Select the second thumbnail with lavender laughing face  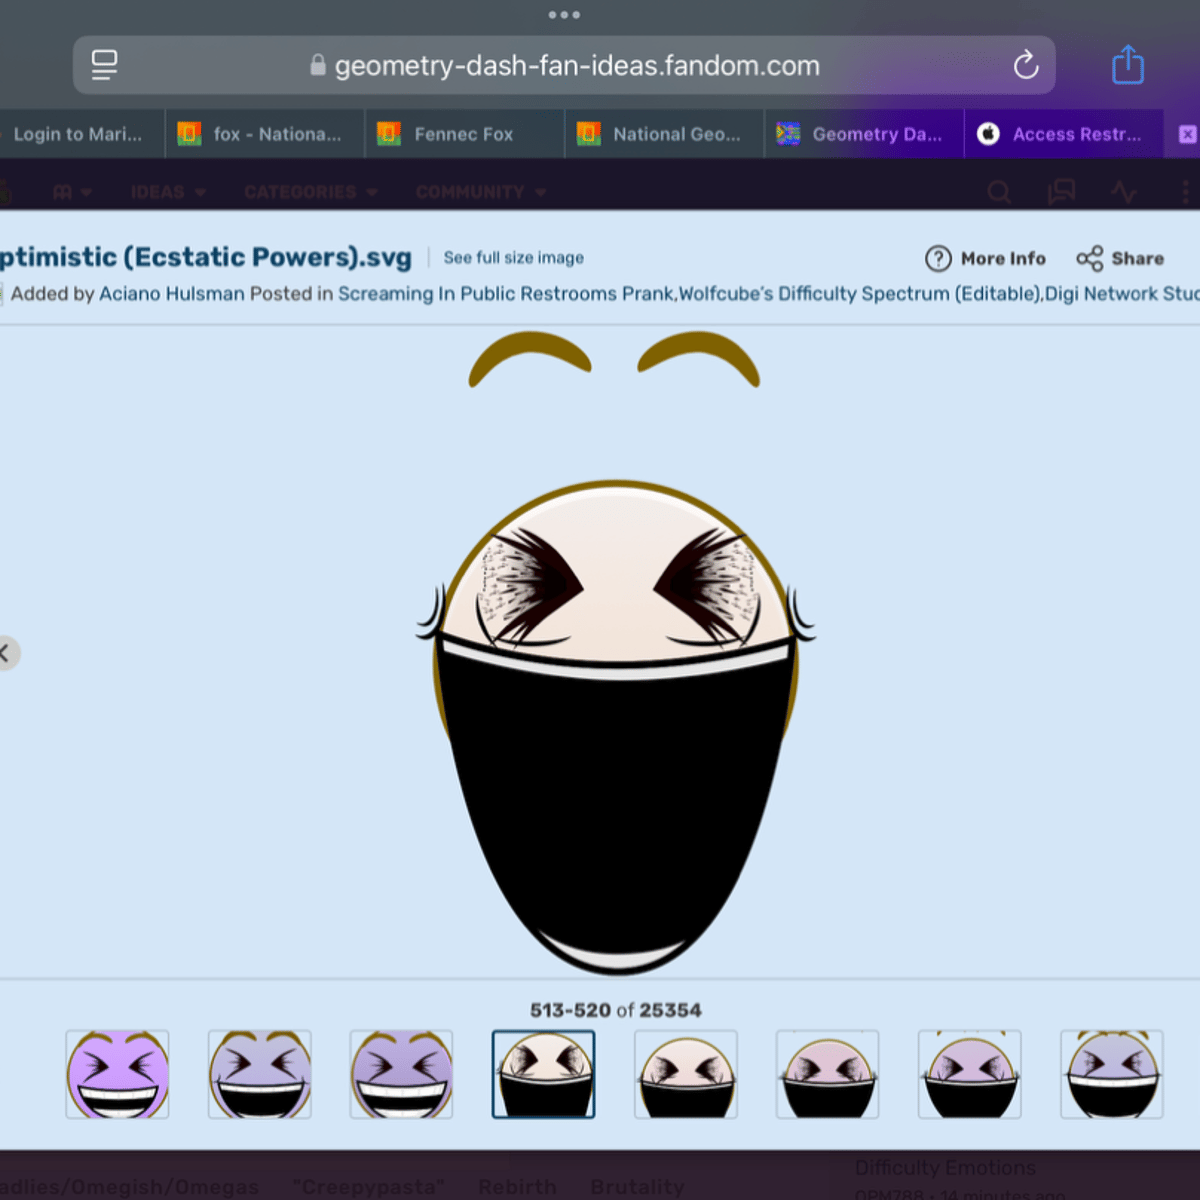pyautogui.click(x=260, y=1074)
